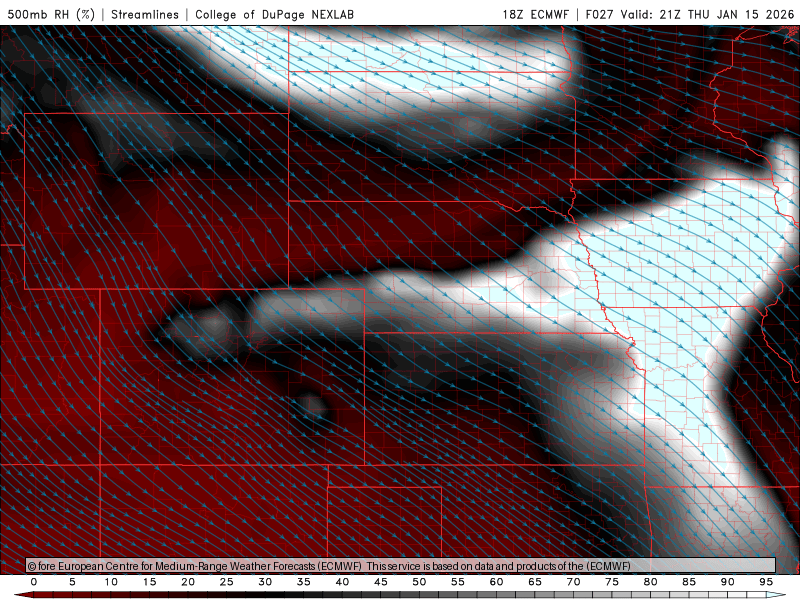Click the '10' color scale label
This screenshot has width=800, height=600.
click(x=111, y=582)
